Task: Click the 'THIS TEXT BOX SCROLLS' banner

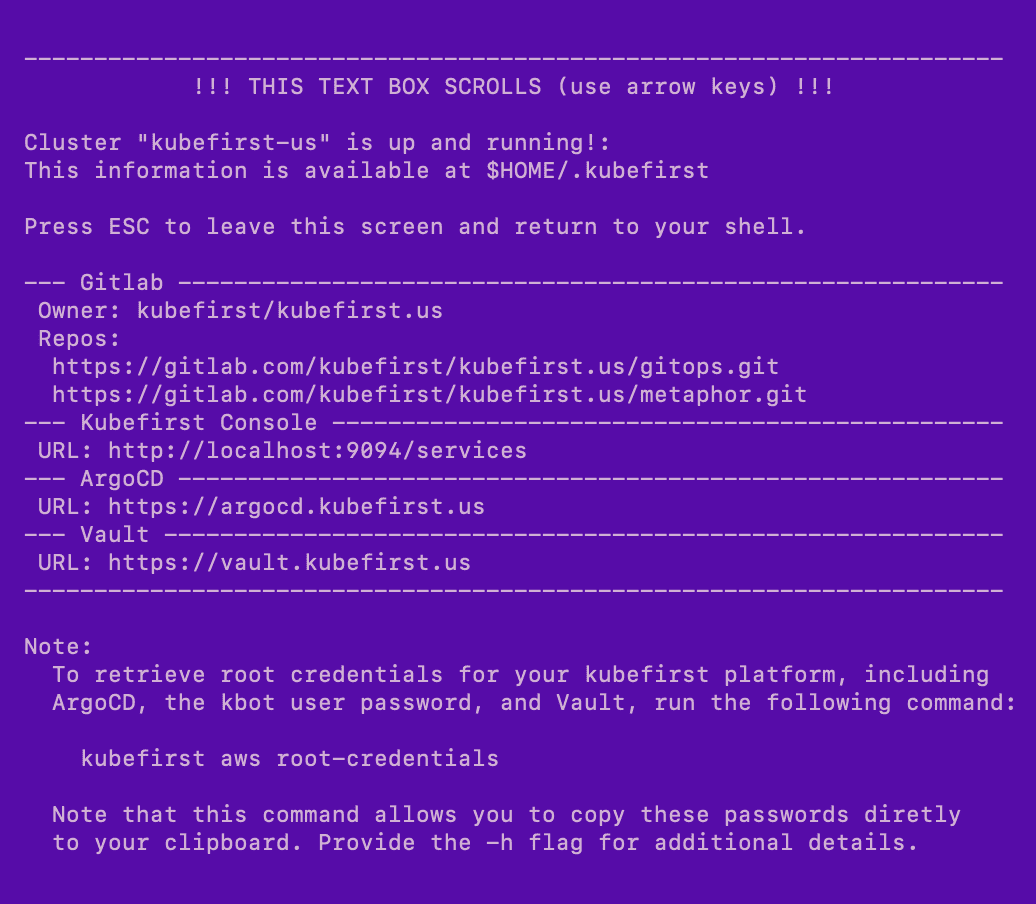Action: click(x=513, y=87)
